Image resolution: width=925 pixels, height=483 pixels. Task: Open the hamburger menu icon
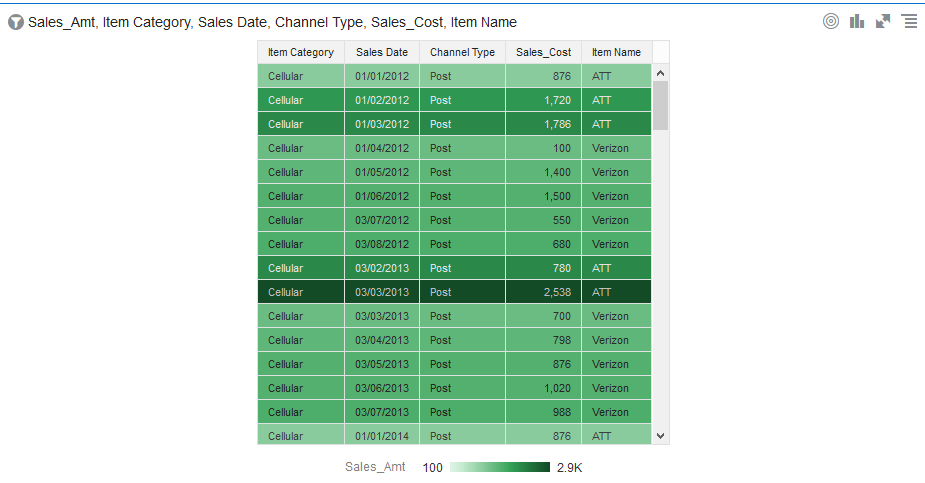tap(910, 22)
